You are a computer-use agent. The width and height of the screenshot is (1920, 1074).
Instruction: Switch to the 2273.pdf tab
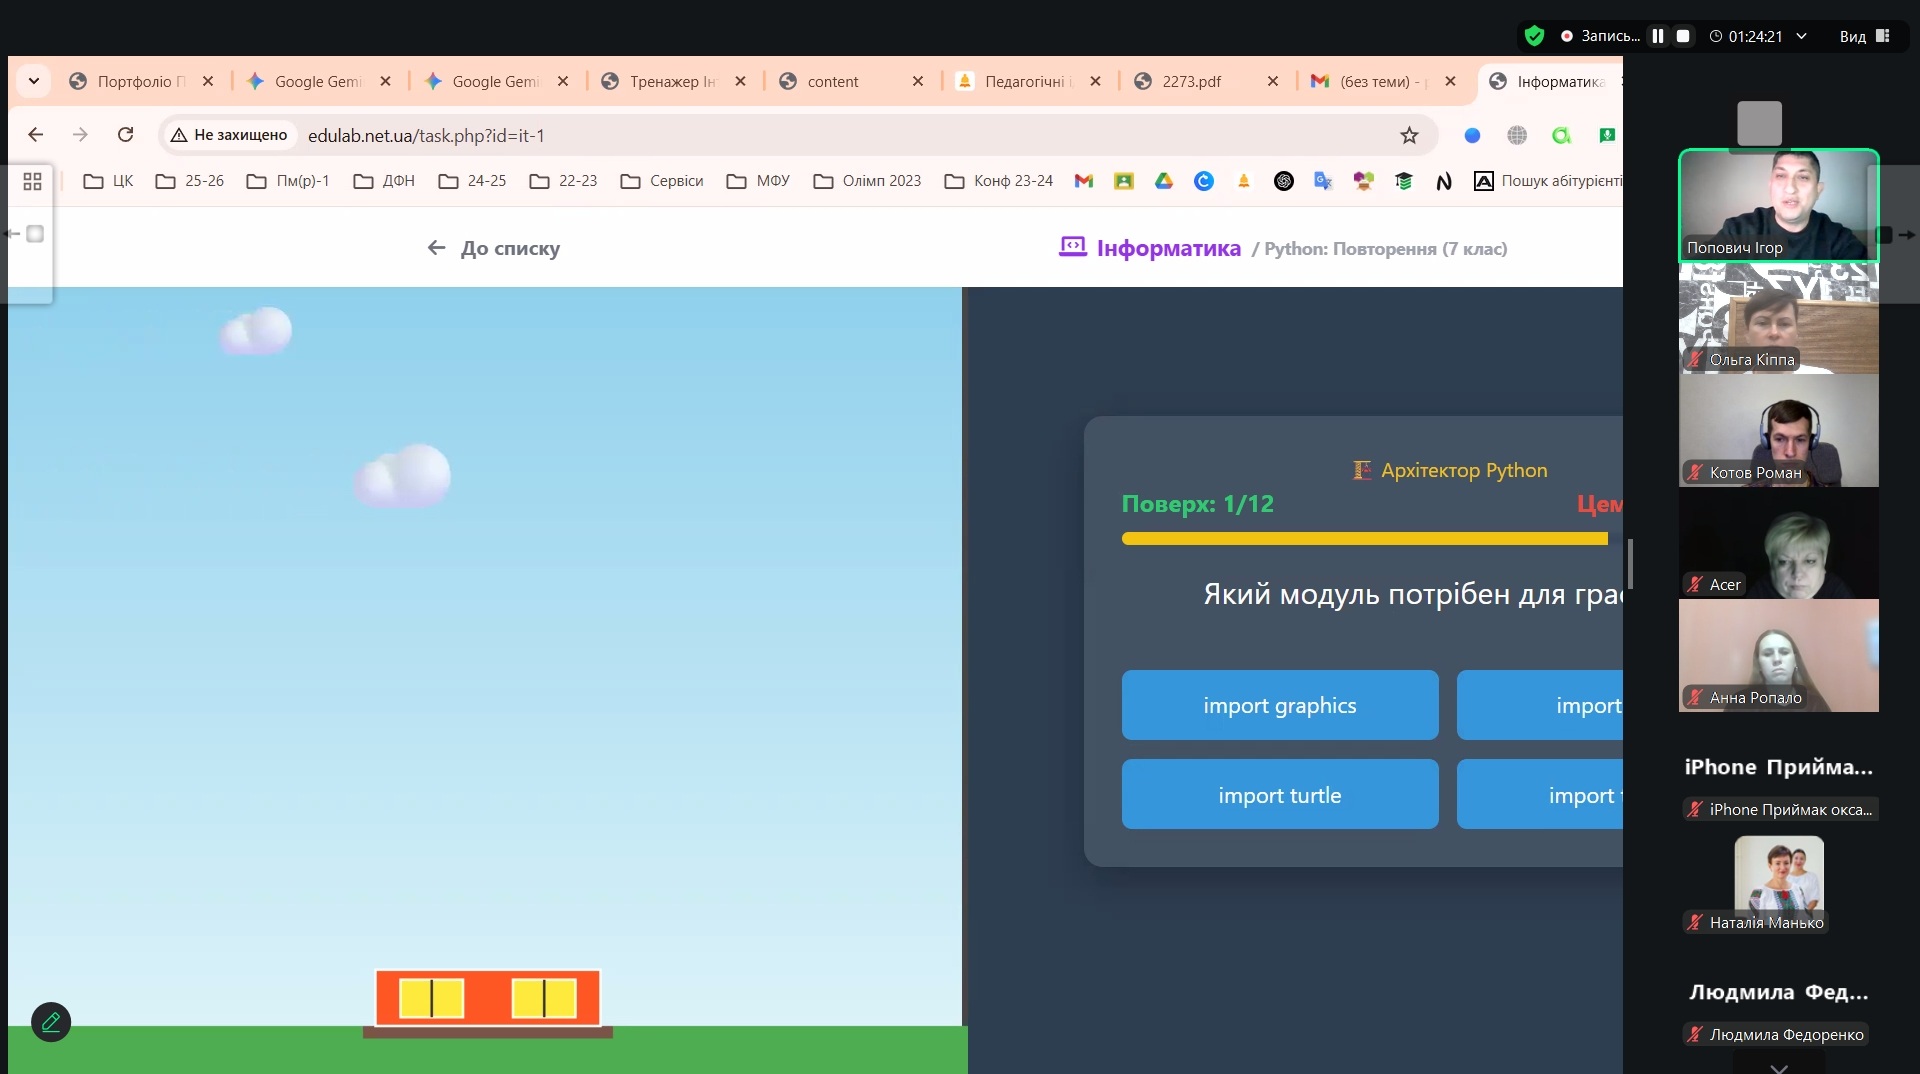[x=1191, y=82]
